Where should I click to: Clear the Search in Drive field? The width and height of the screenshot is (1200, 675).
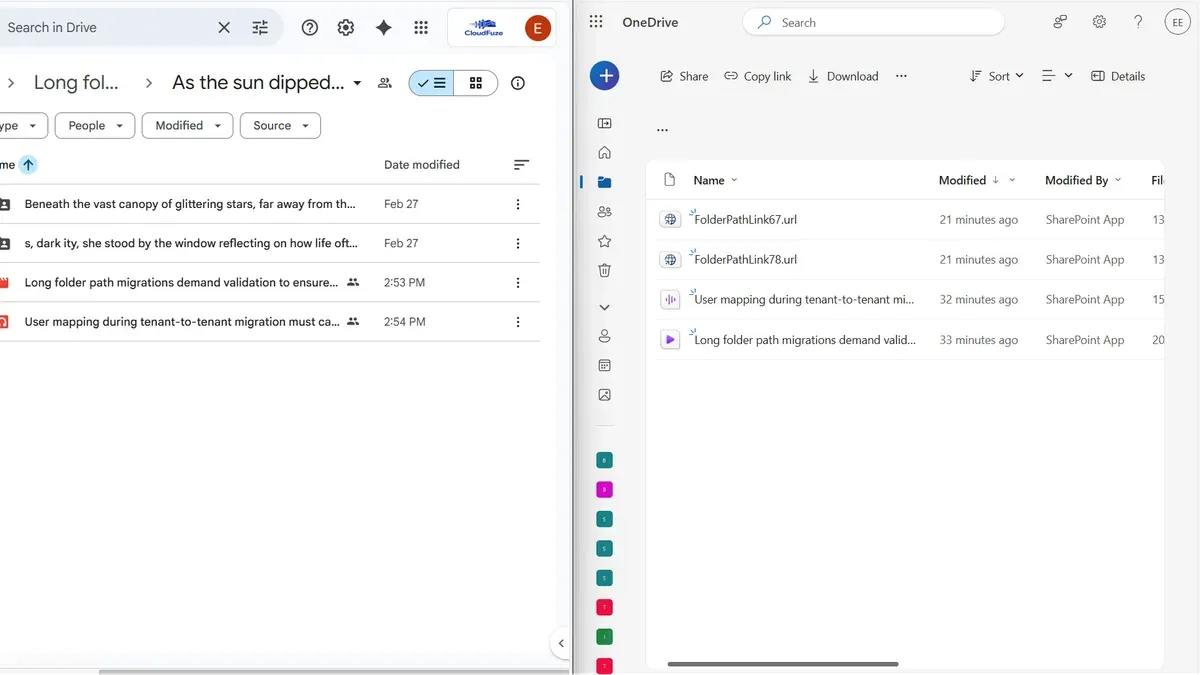tap(224, 28)
